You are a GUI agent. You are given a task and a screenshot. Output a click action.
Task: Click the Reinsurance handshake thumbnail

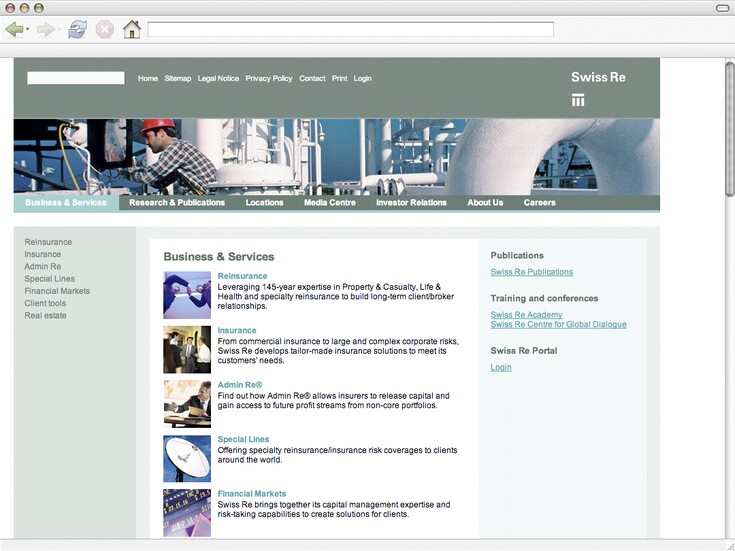[187, 295]
